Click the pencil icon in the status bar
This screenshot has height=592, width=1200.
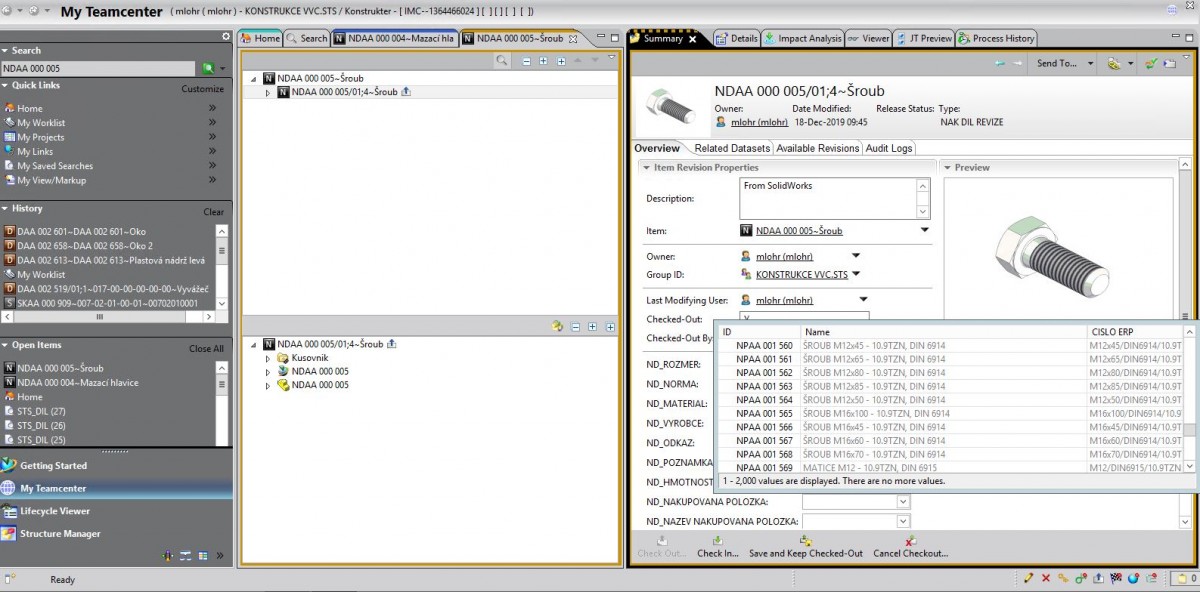click(1029, 578)
